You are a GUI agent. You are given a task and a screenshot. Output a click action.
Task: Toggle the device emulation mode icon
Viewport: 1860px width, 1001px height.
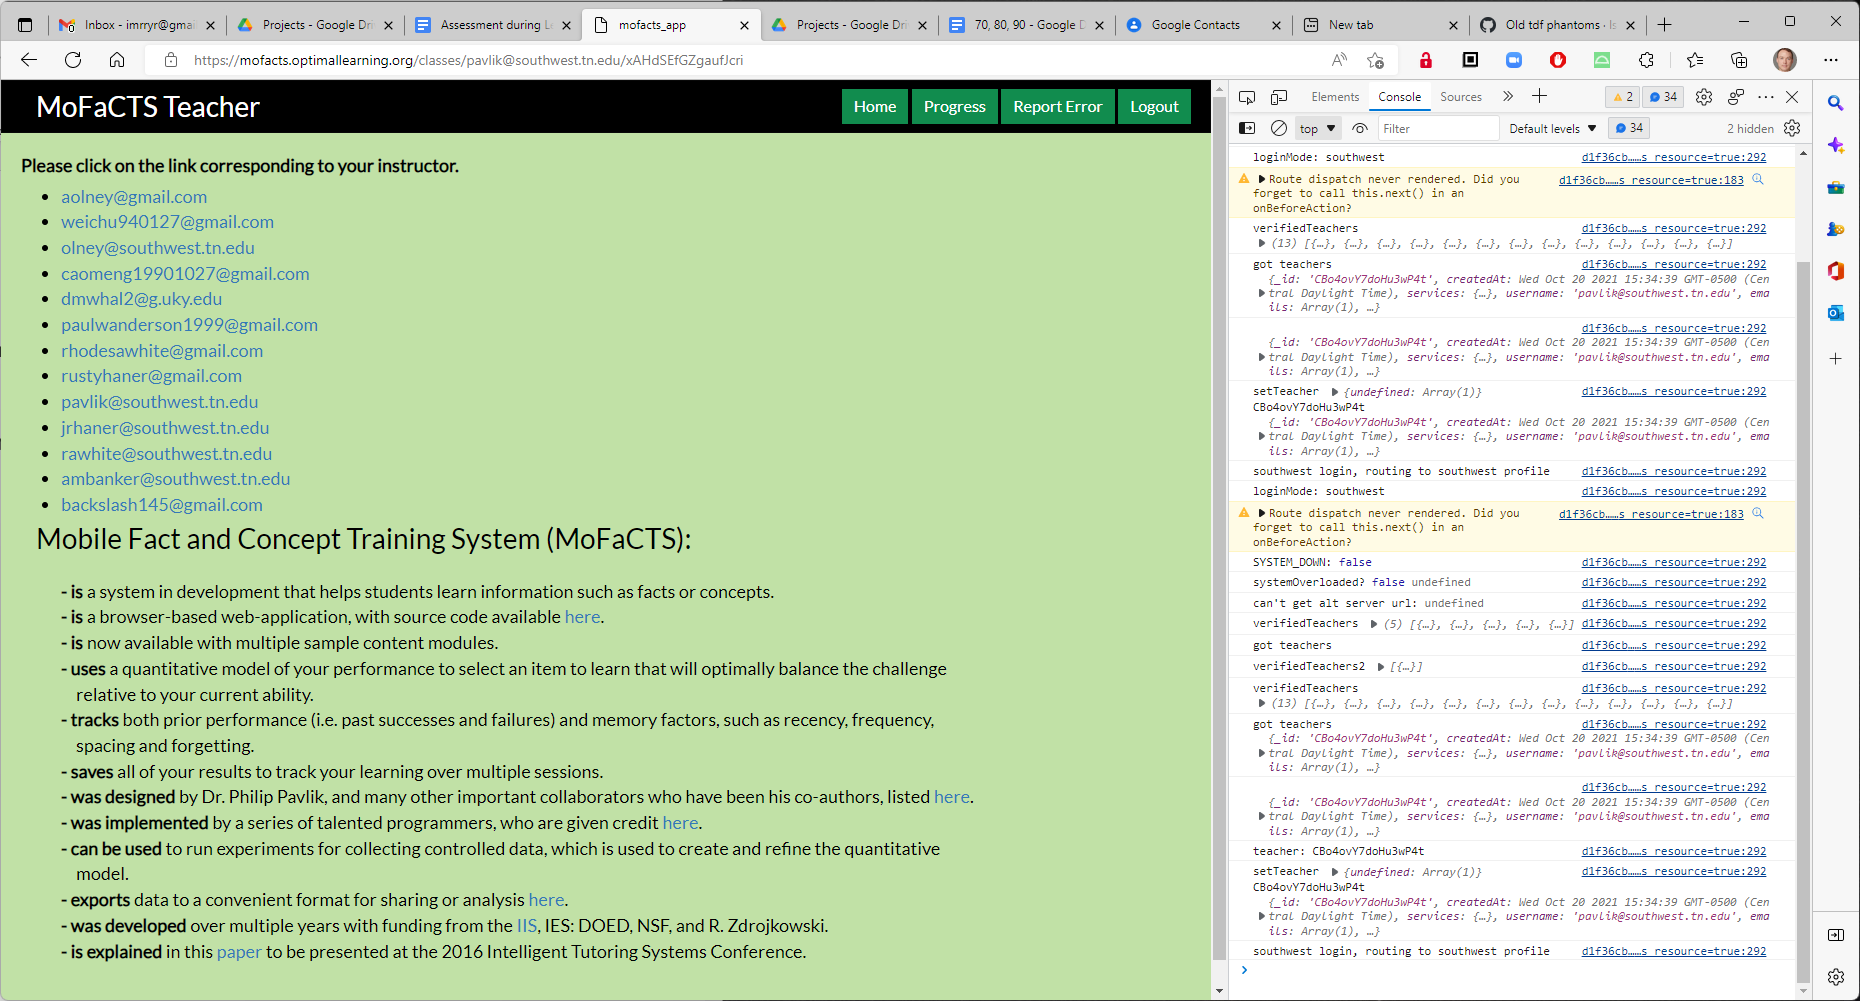pyautogui.click(x=1278, y=96)
